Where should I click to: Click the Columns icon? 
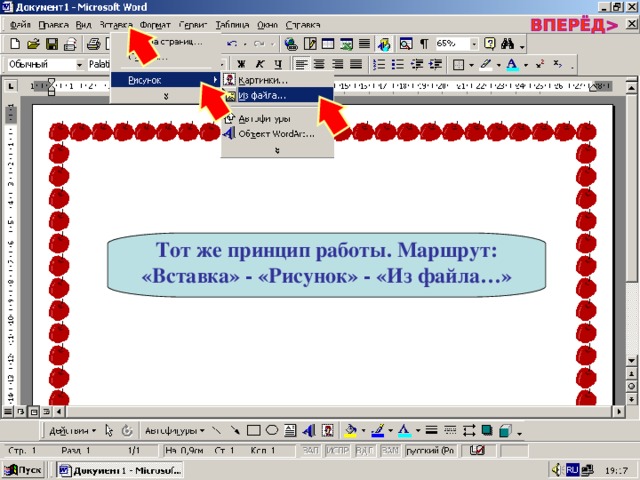pyautogui.click(x=364, y=43)
